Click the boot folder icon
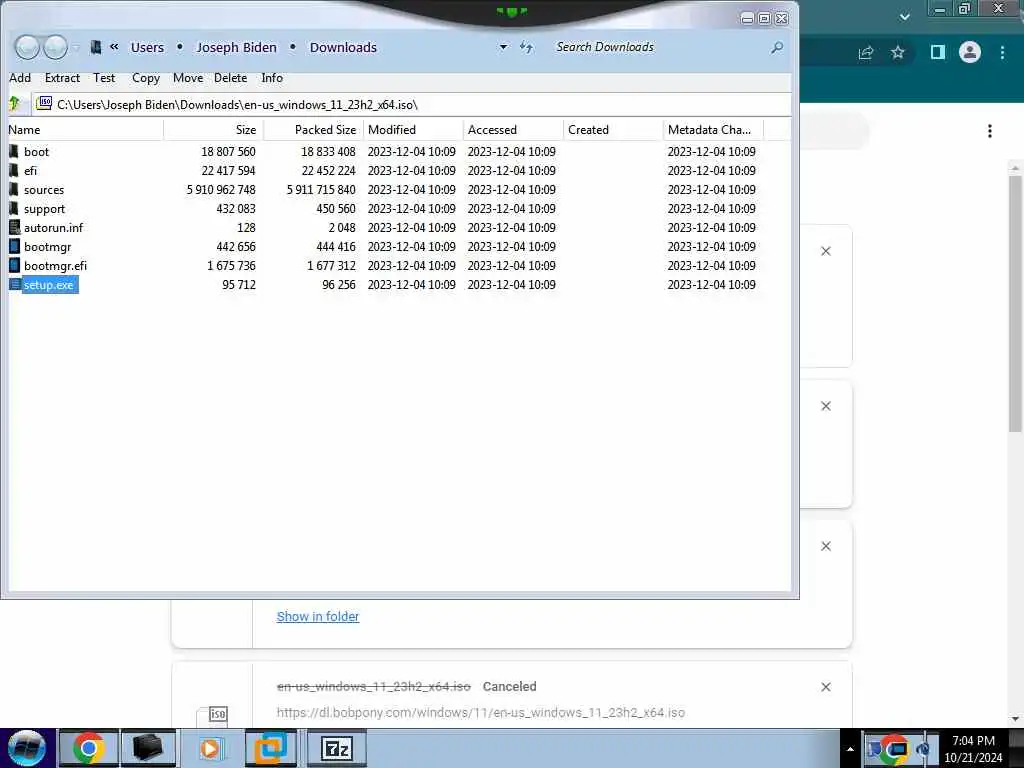Viewport: 1024px width, 768px height. (14, 152)
